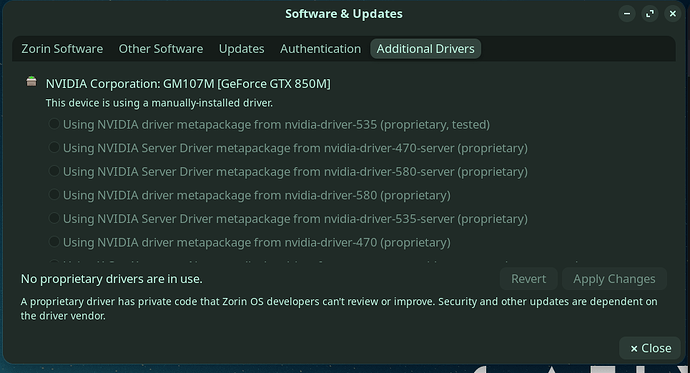Select nvidia-driver-470-server radio option
The height and width of the screenshot is (373, 690).
54,147
